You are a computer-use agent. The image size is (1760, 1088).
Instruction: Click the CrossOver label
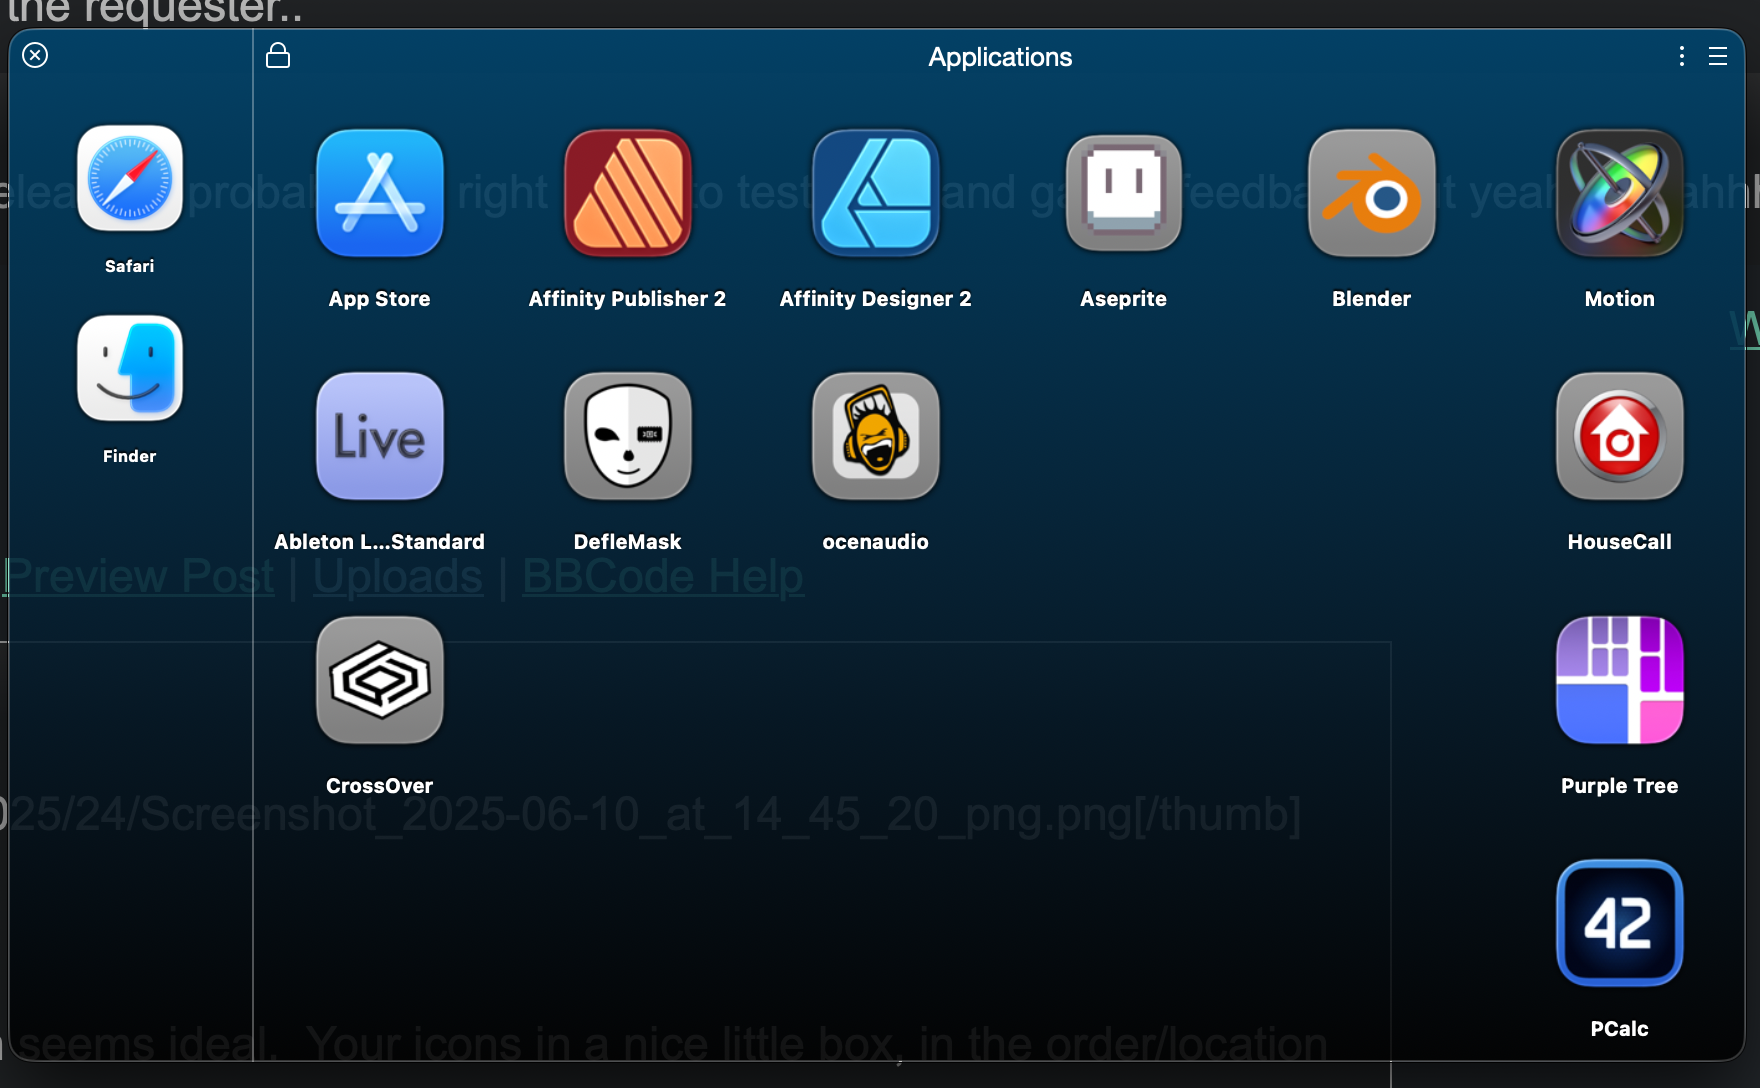pos(380,786)
